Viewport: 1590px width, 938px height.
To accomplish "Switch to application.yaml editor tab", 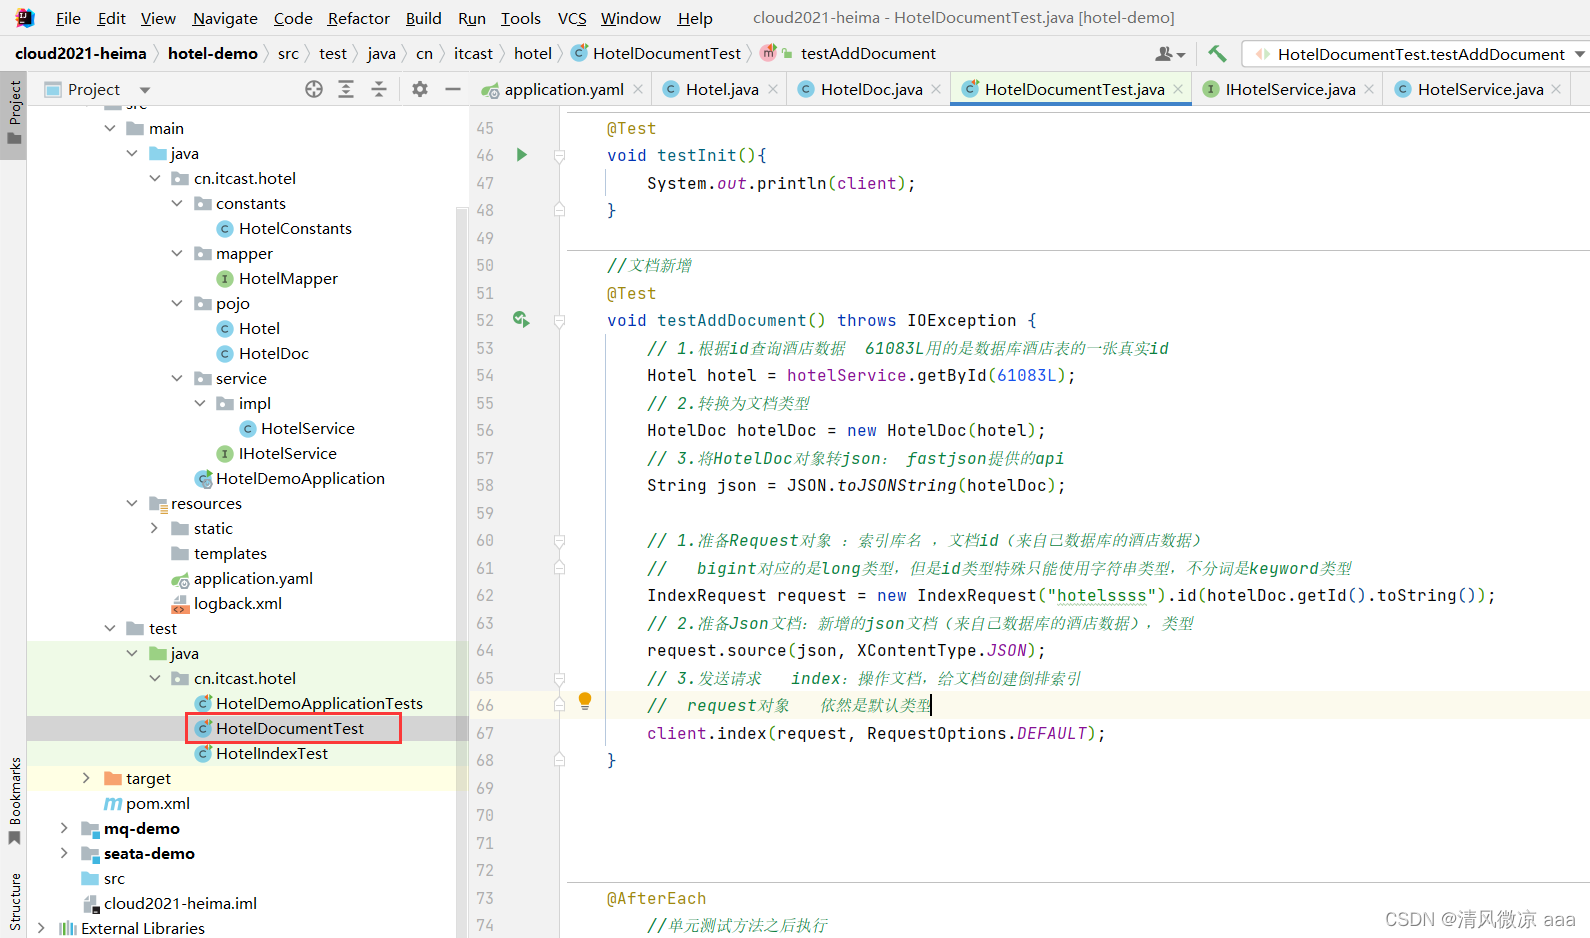I will coord(564,89).
